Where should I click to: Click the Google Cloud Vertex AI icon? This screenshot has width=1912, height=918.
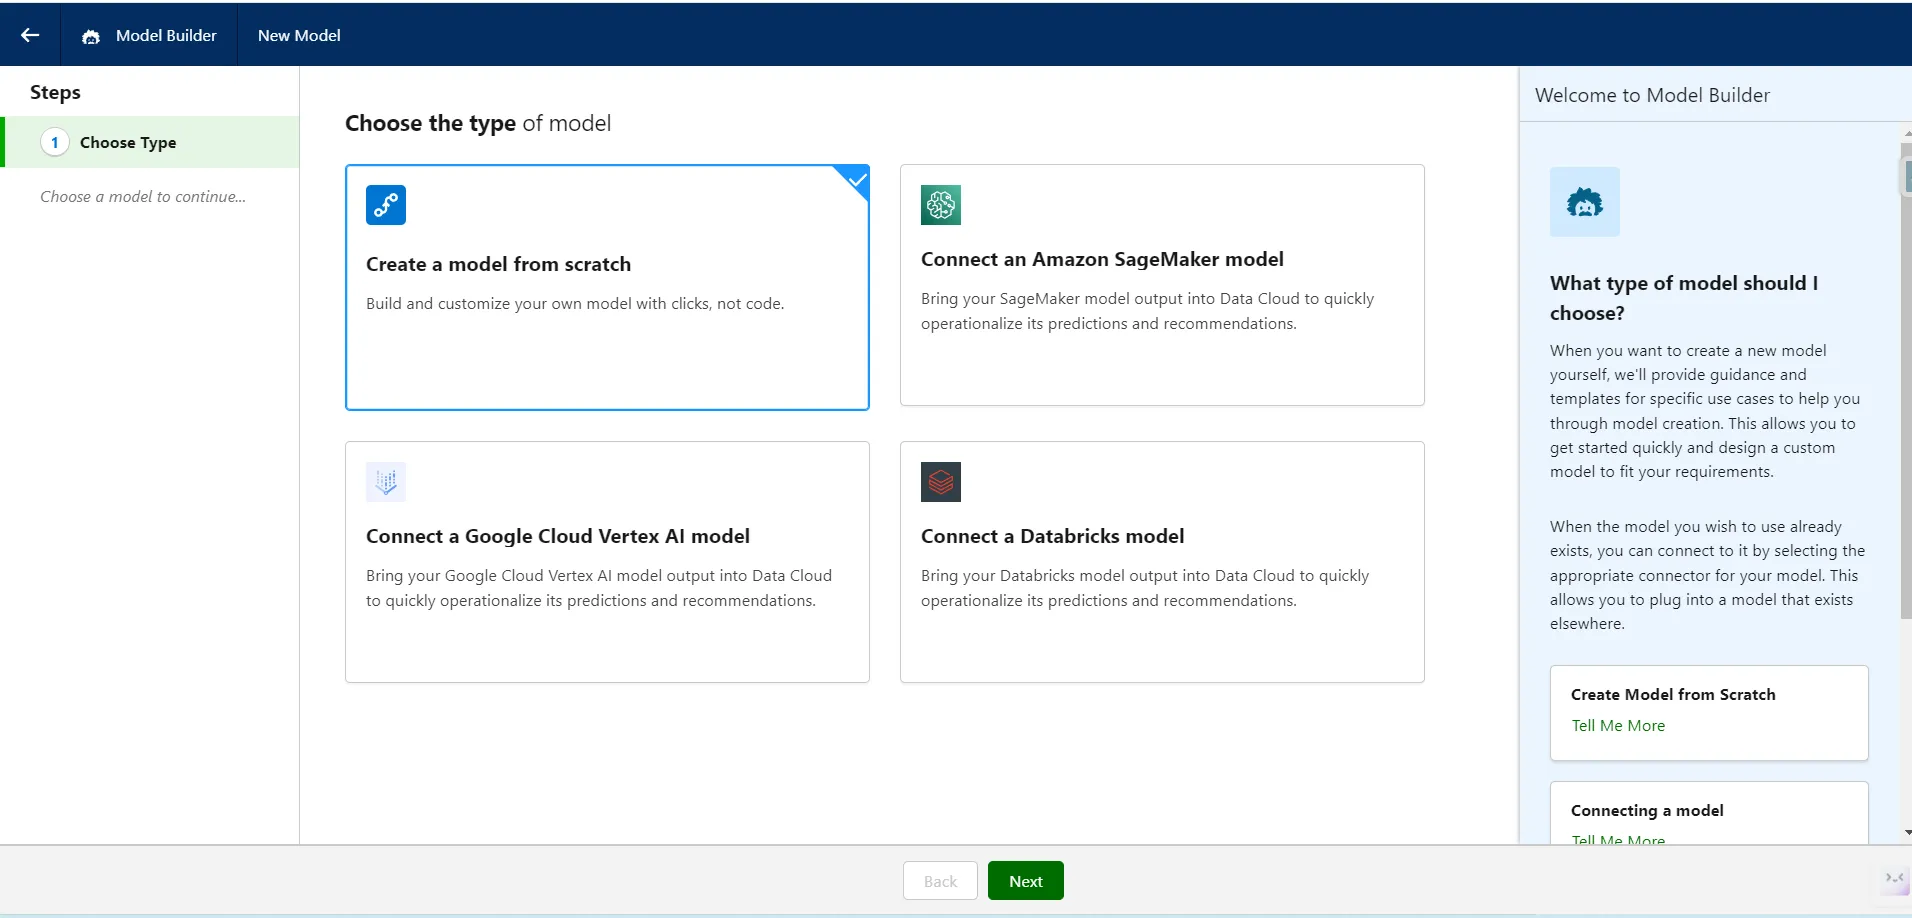click(x=385, y=482)
